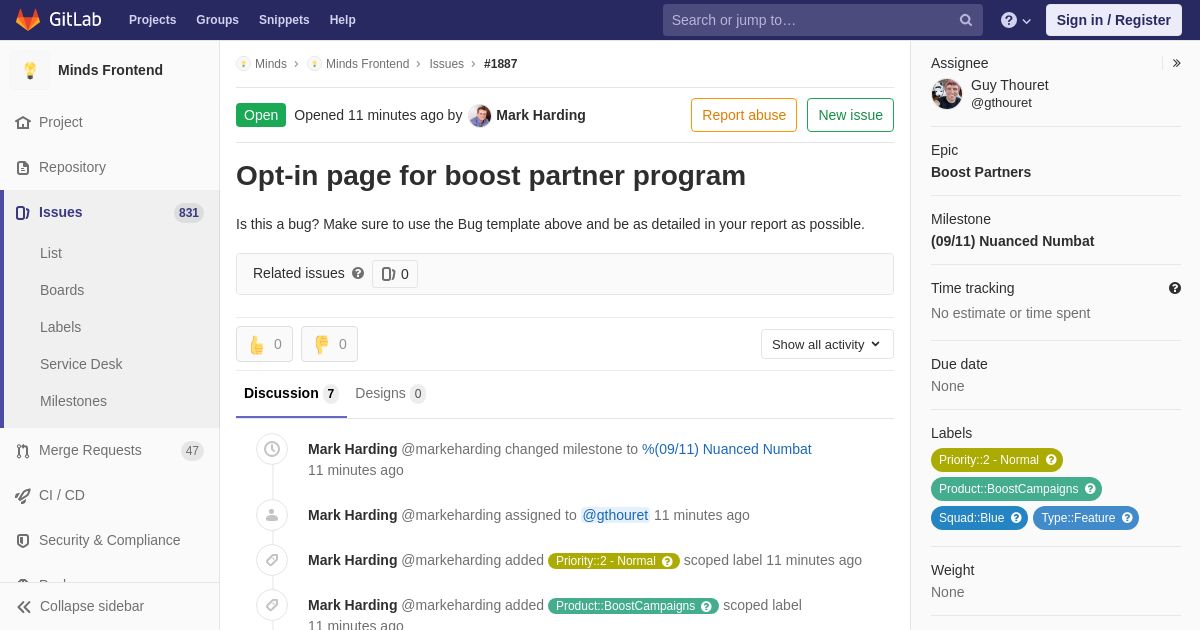Open Labels in sidebar
The image size is (1200, 630).
[x=60, y=327]
